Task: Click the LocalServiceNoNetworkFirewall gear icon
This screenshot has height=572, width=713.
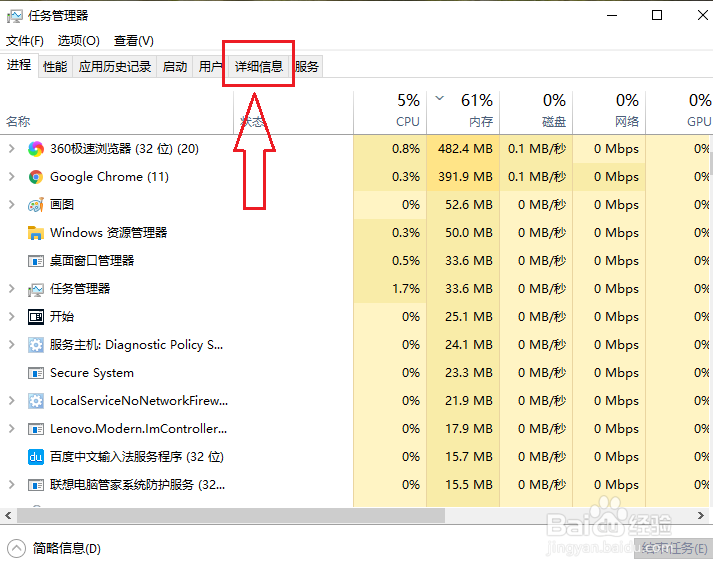Action: click(36, 401)
